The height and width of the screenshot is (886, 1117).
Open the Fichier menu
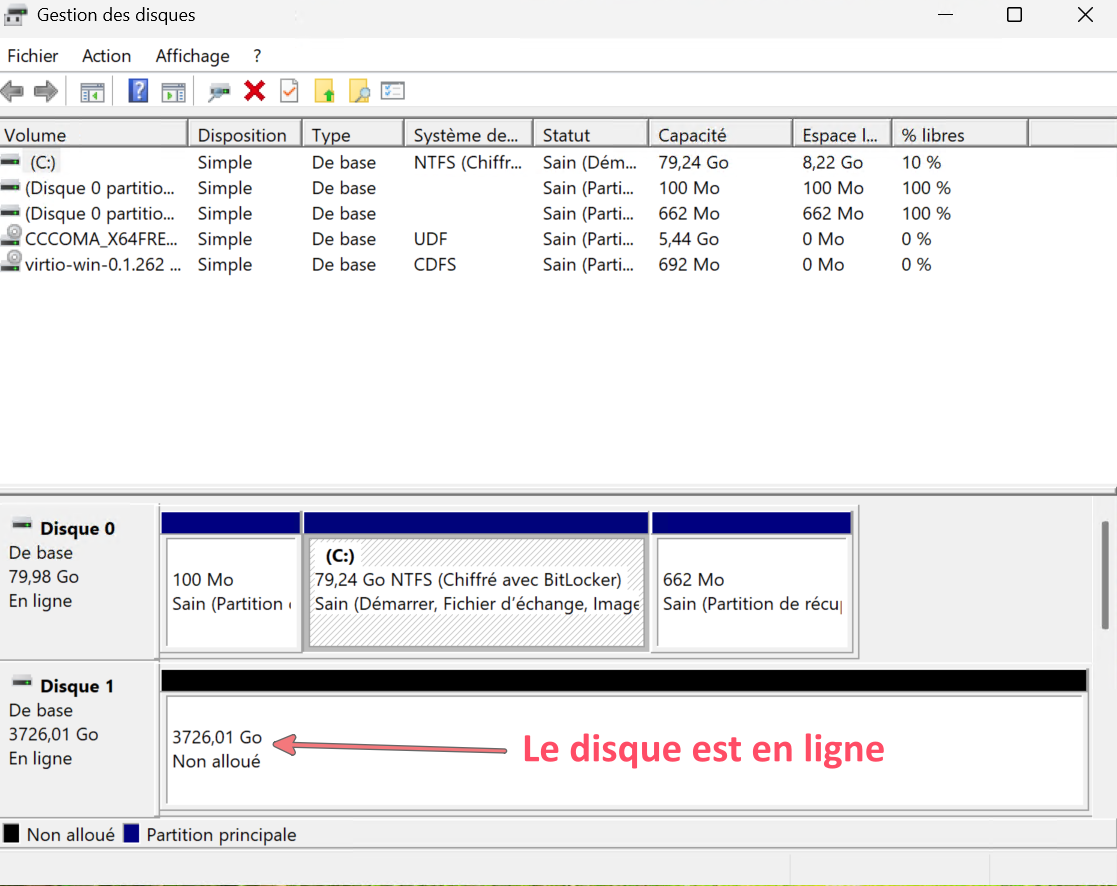[x=33, y=56]
